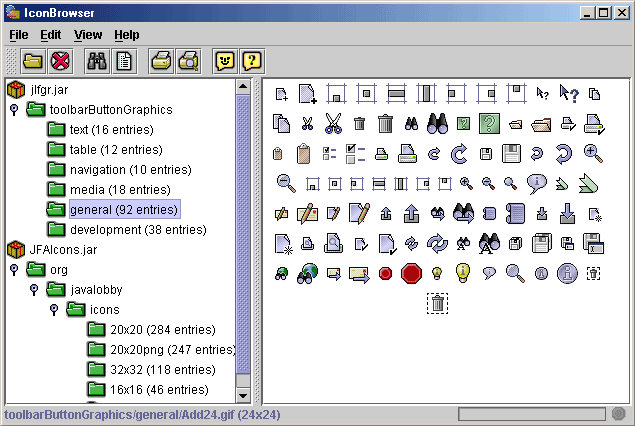
Task: Select the large red Stop sign icon
Action: (411, 272)
